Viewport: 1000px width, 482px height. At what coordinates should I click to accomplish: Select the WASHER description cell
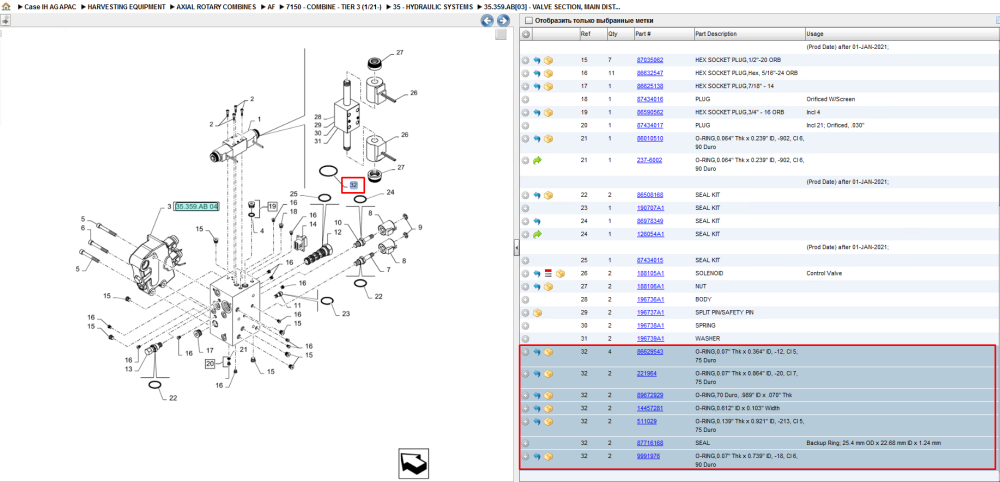coord(707,338)
